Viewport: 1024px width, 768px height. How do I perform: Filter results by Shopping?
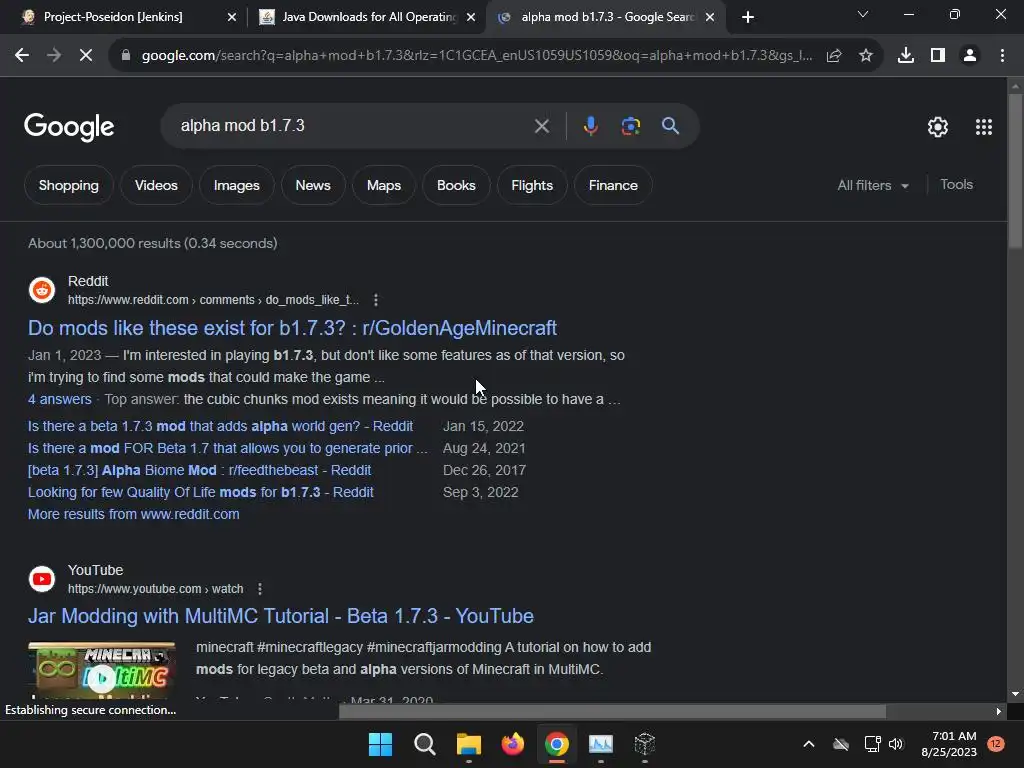pyautogui.click(x=69, y=185)
